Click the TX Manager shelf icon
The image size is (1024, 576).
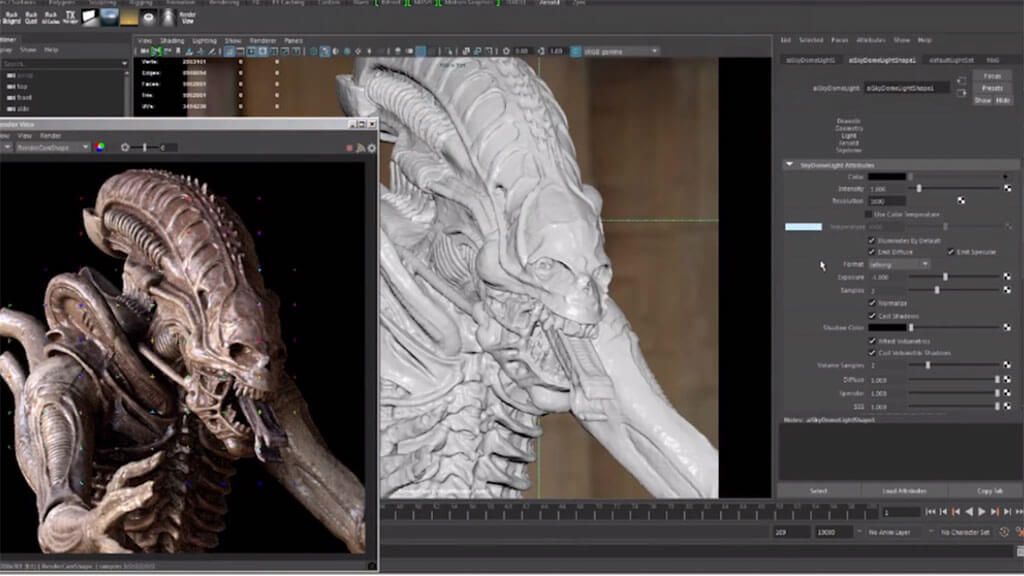[x=70, y=17]
